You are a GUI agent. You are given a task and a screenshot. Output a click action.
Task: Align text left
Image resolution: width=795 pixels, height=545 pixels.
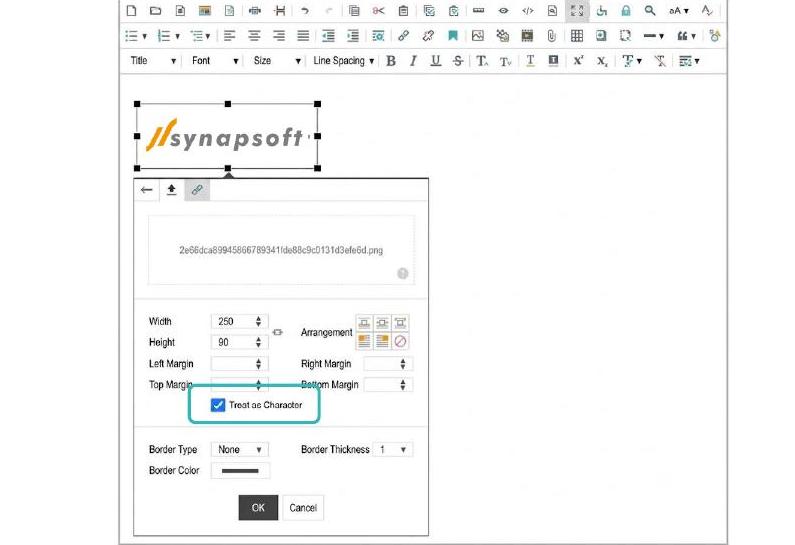230,35
